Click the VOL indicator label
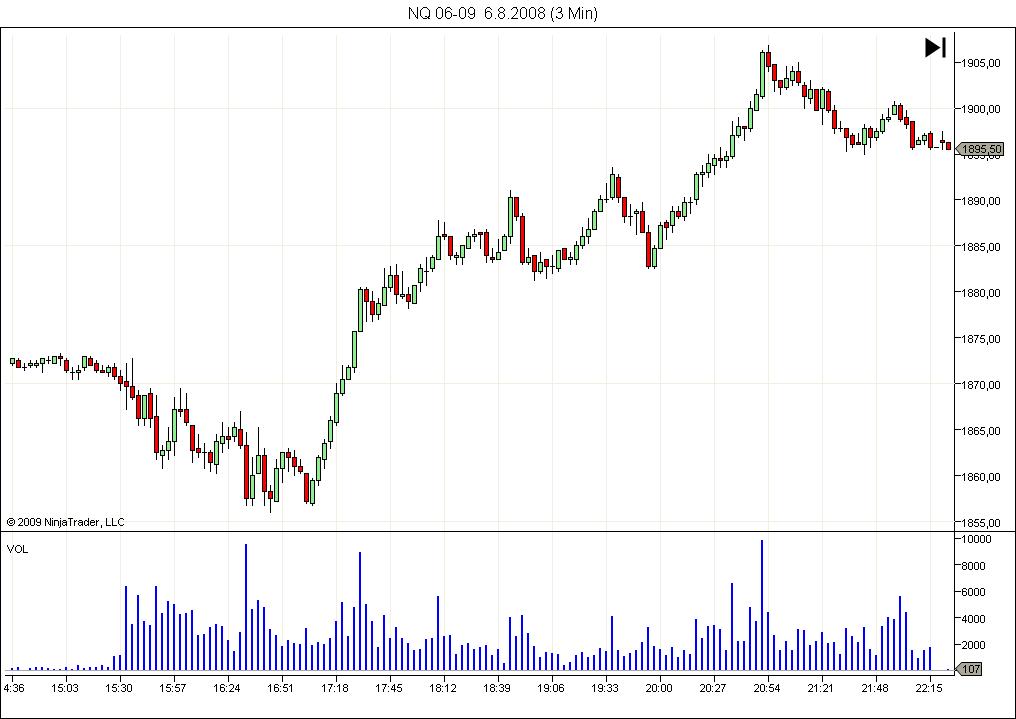1016x719 pixels. [17, 549]
